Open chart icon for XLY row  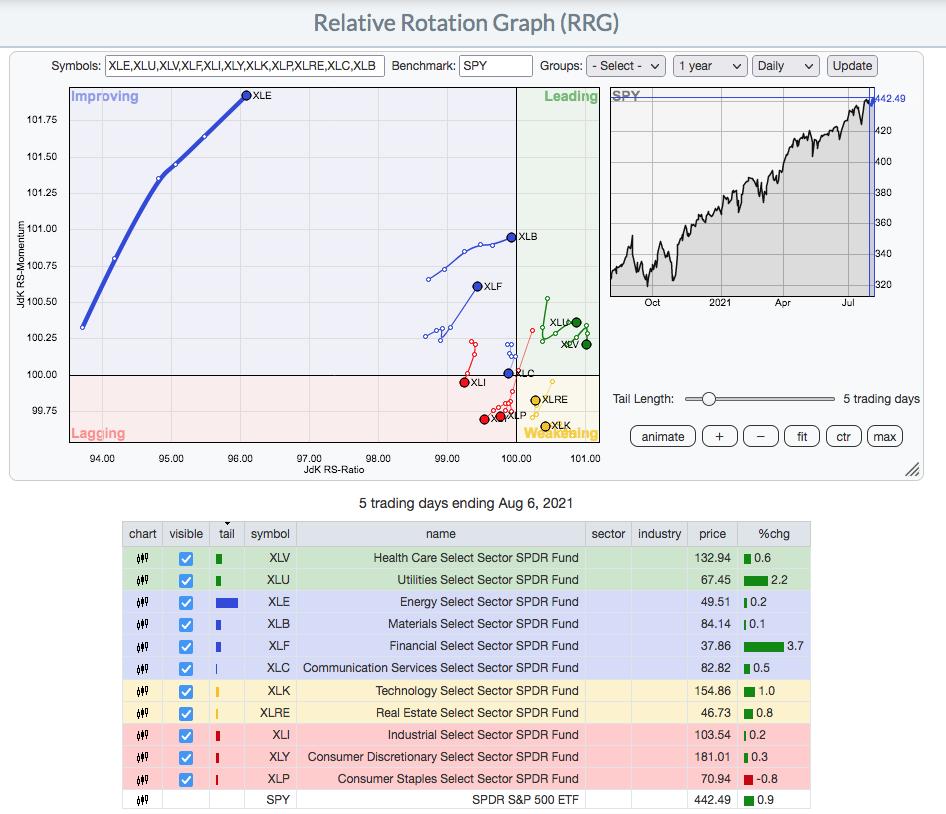point(142,757)
